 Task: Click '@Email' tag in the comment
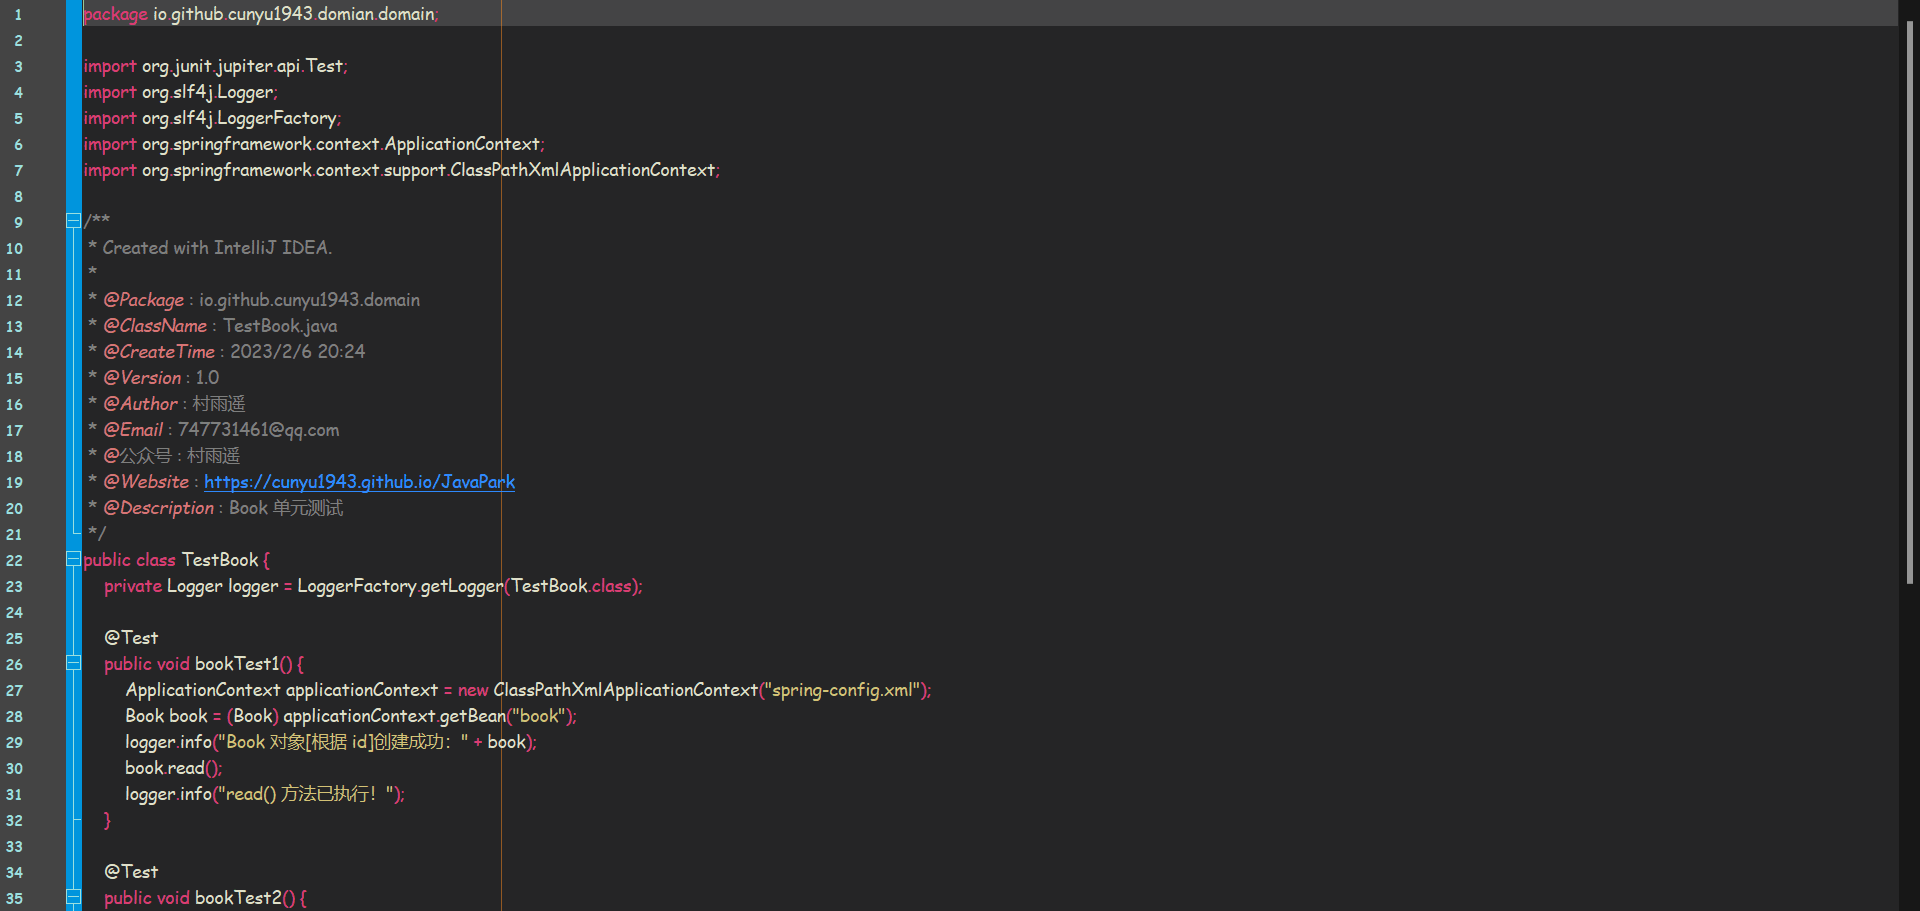(133, 430)
